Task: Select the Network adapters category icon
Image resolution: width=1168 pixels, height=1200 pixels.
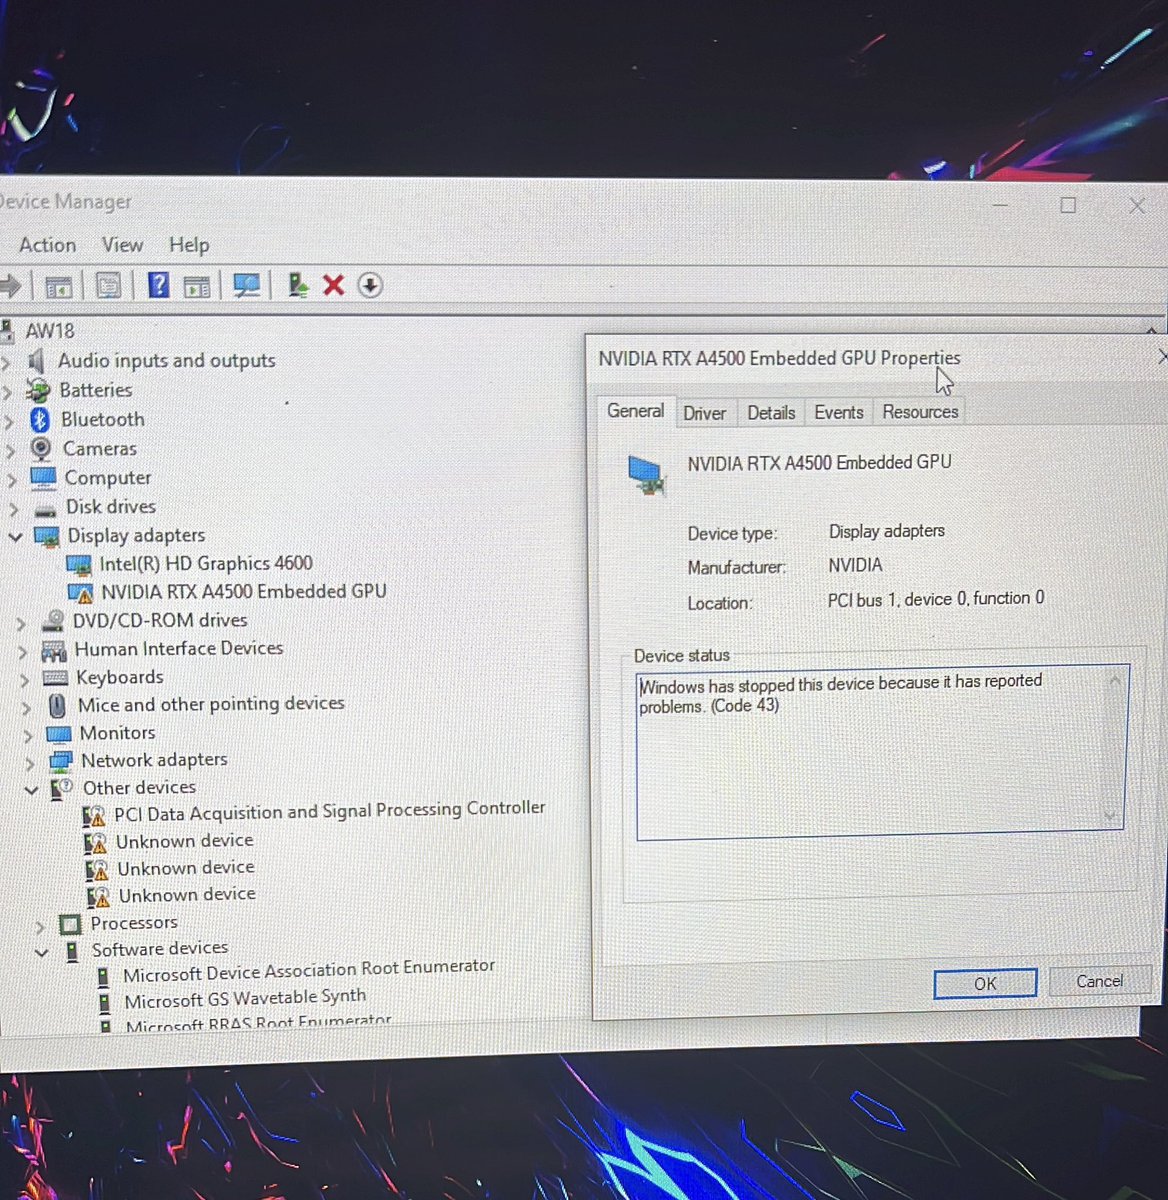Action: (62, 761)
